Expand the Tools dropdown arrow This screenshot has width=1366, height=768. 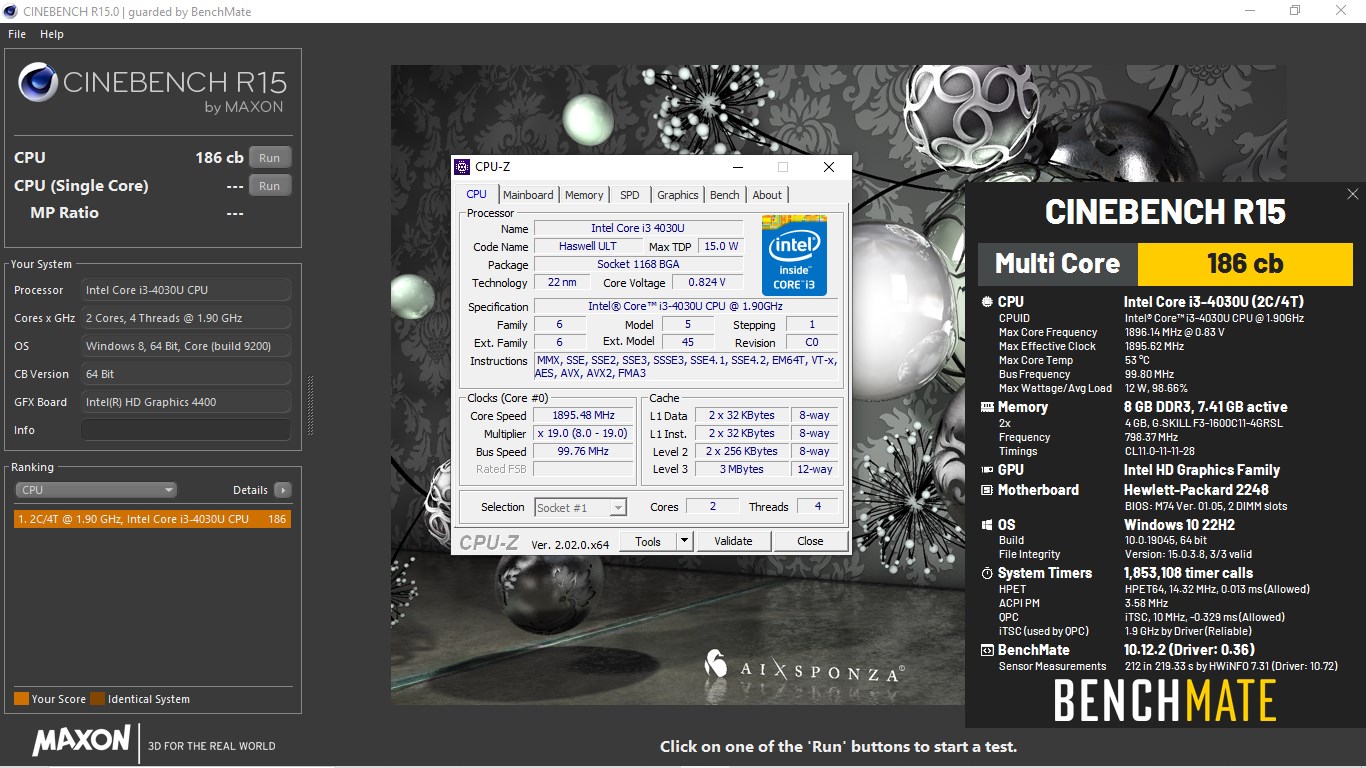685,541
